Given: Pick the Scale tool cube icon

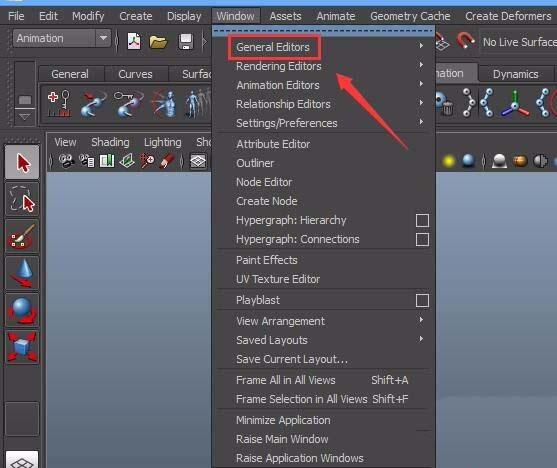Looking at the screenshot, I should tap(22, 347).
